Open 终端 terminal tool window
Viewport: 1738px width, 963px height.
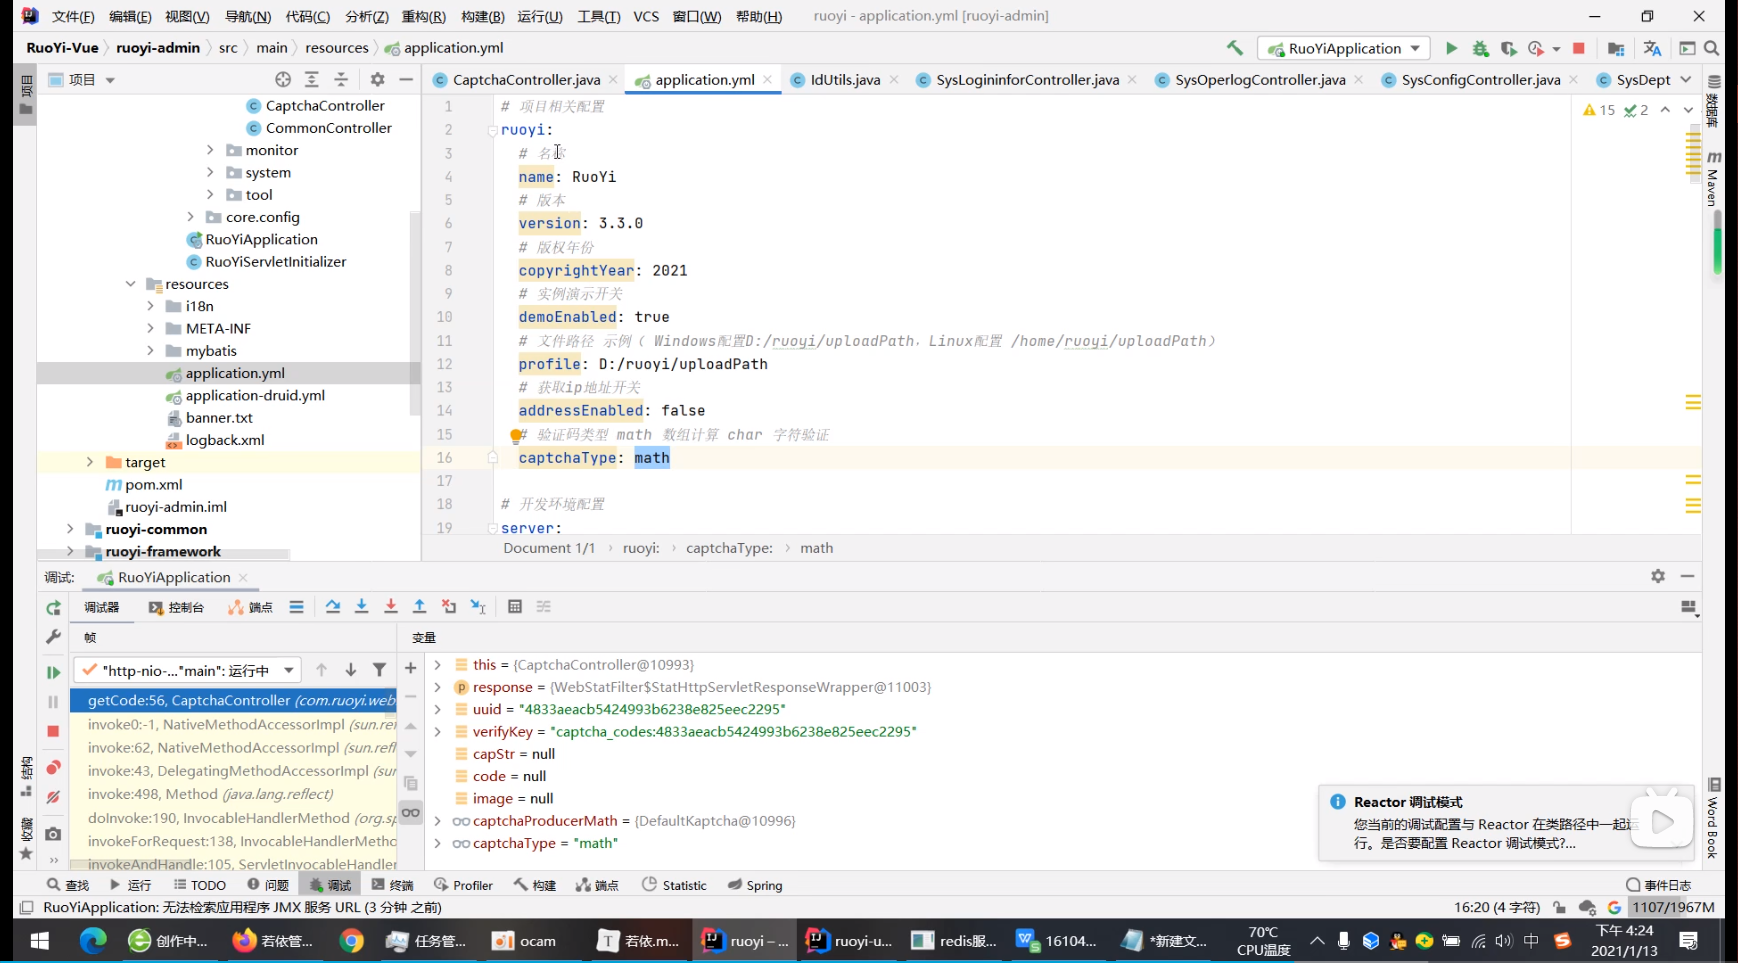point(392,885)
